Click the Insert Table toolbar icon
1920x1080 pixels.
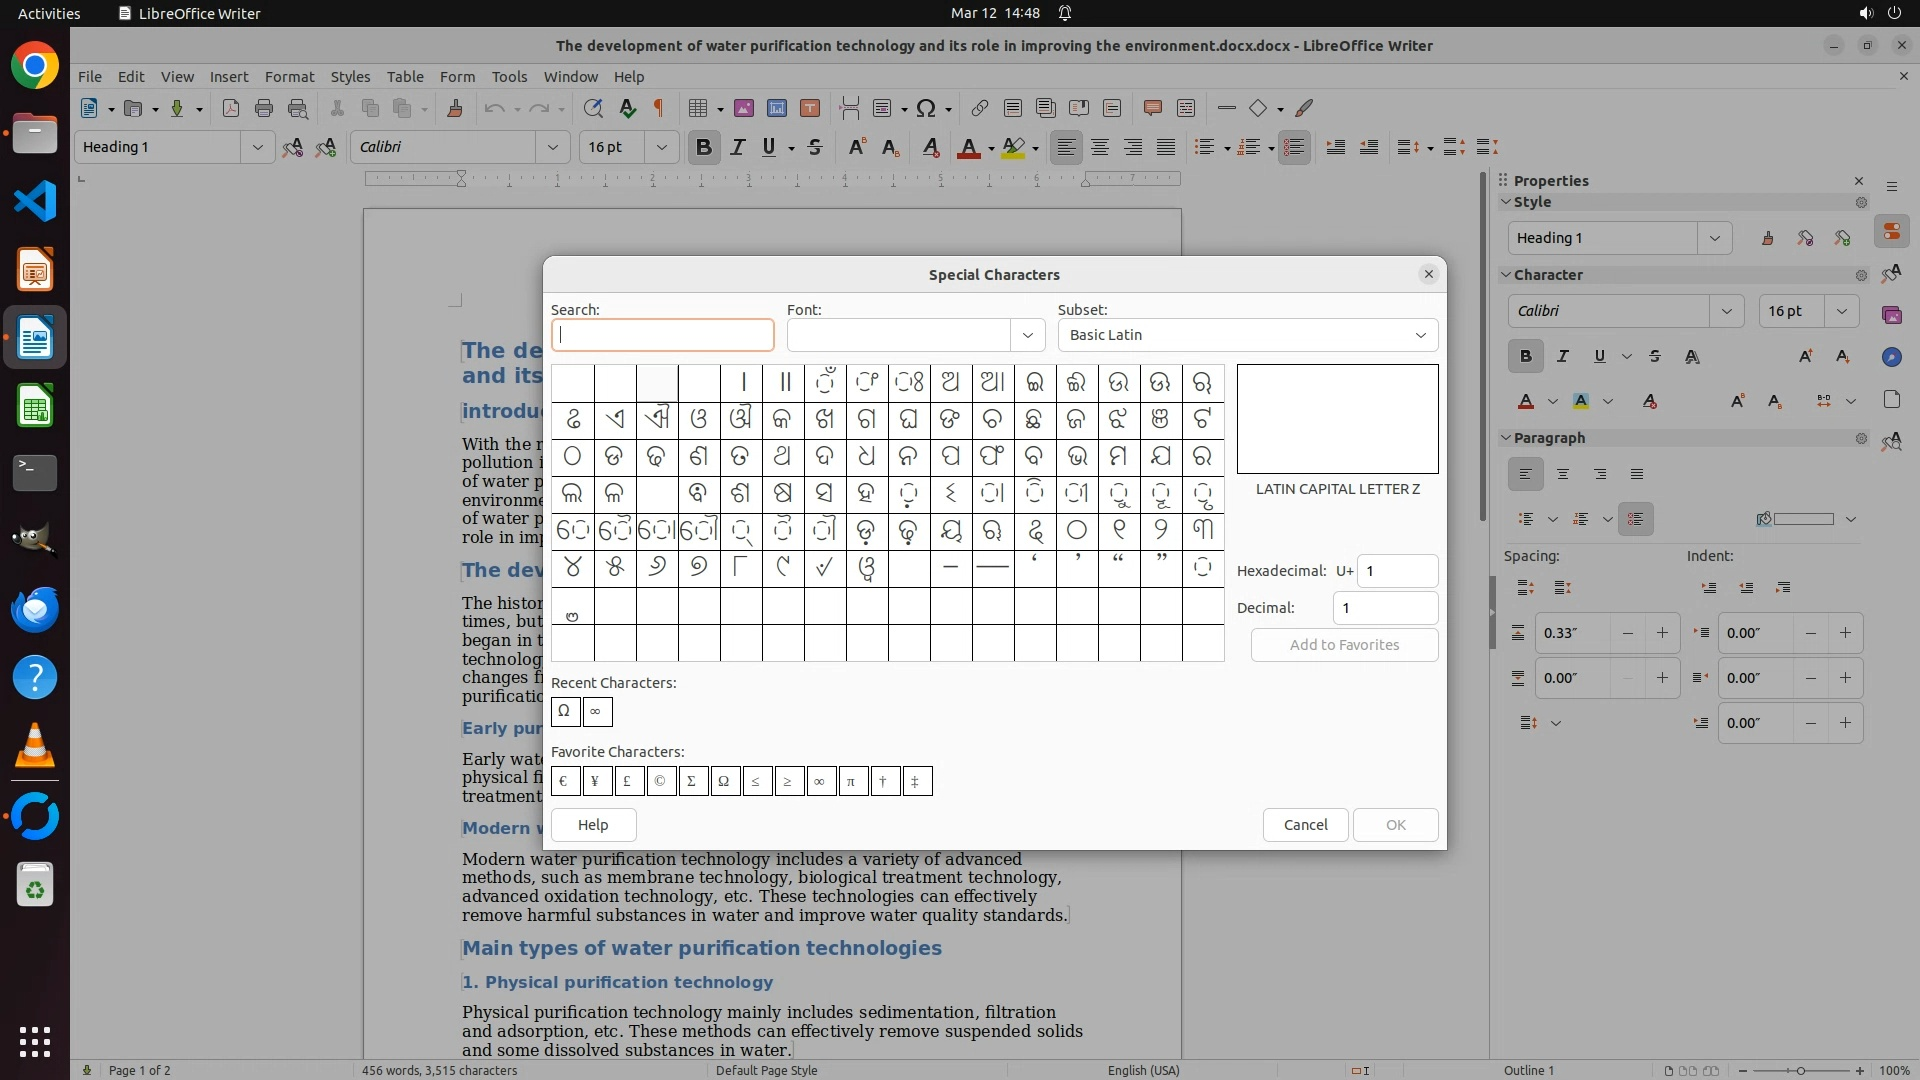point(698,108)
